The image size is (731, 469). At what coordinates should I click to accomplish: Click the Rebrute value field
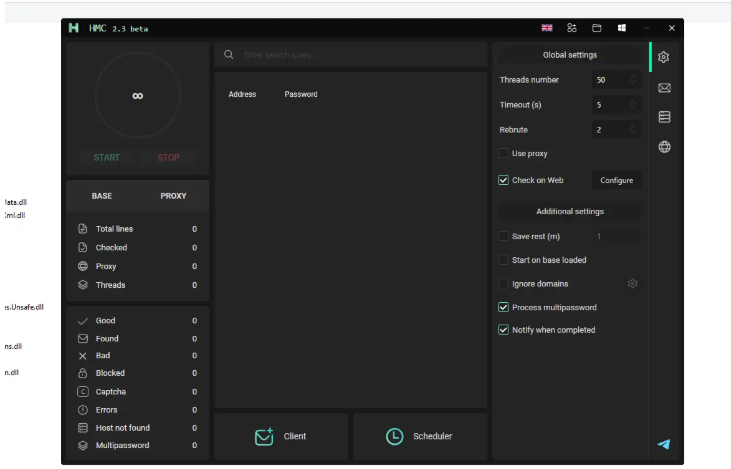pos(616,129)
